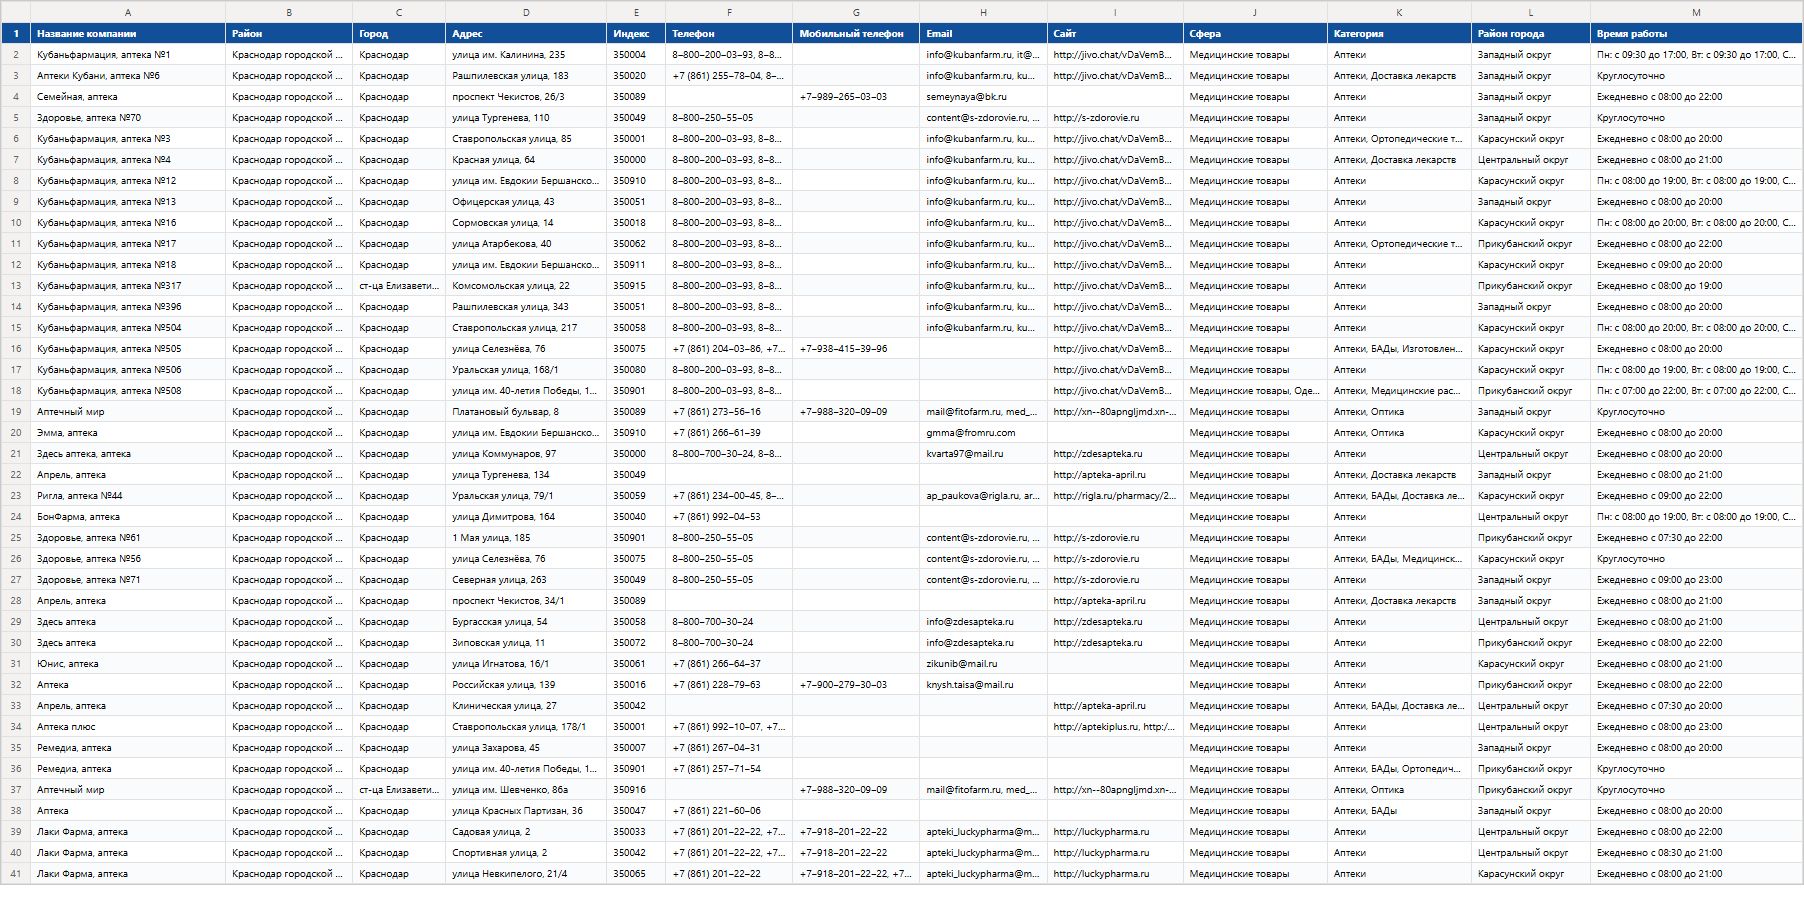The width and height of the screenshot is (1804, 902).
Task: Click the phone cell '+7 (861) 221–60–06'
Action: coord(729,811)
